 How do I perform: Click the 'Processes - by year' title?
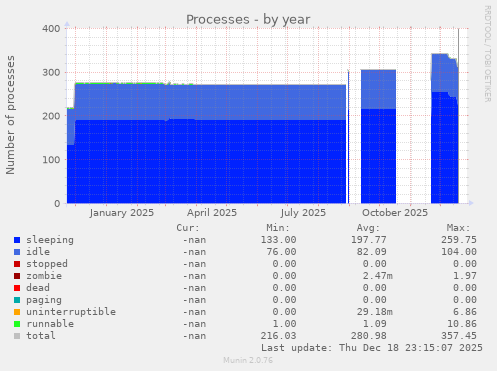point(248,20)
